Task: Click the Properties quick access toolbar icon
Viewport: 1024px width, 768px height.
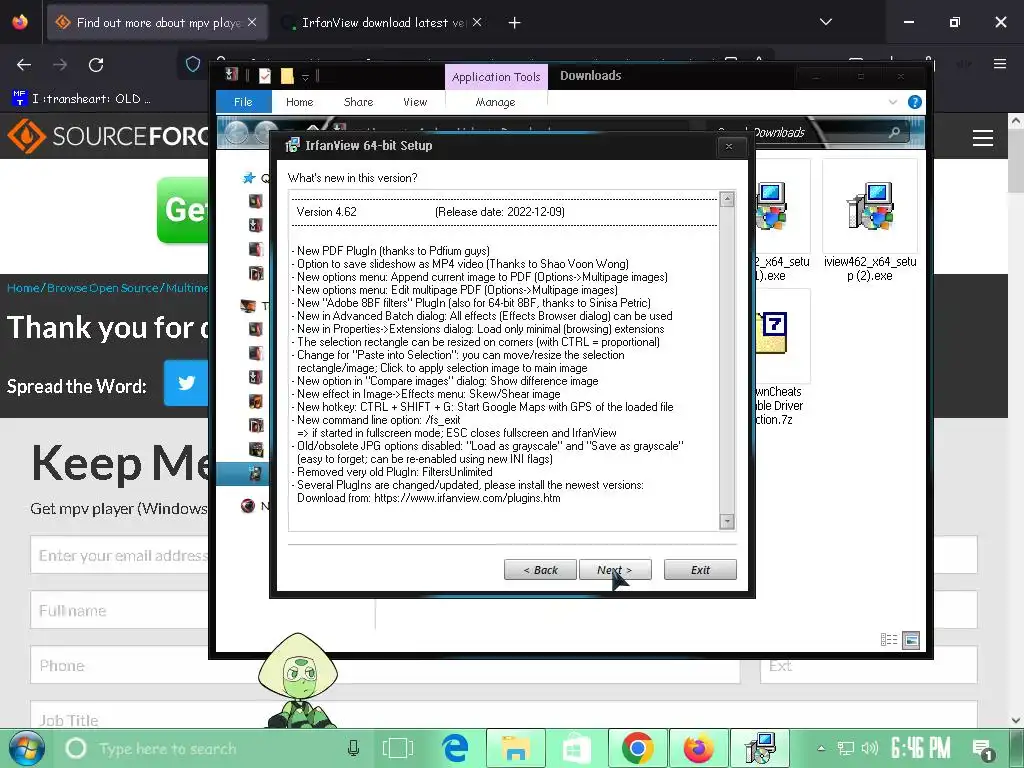Action: [x=264, y=76]
